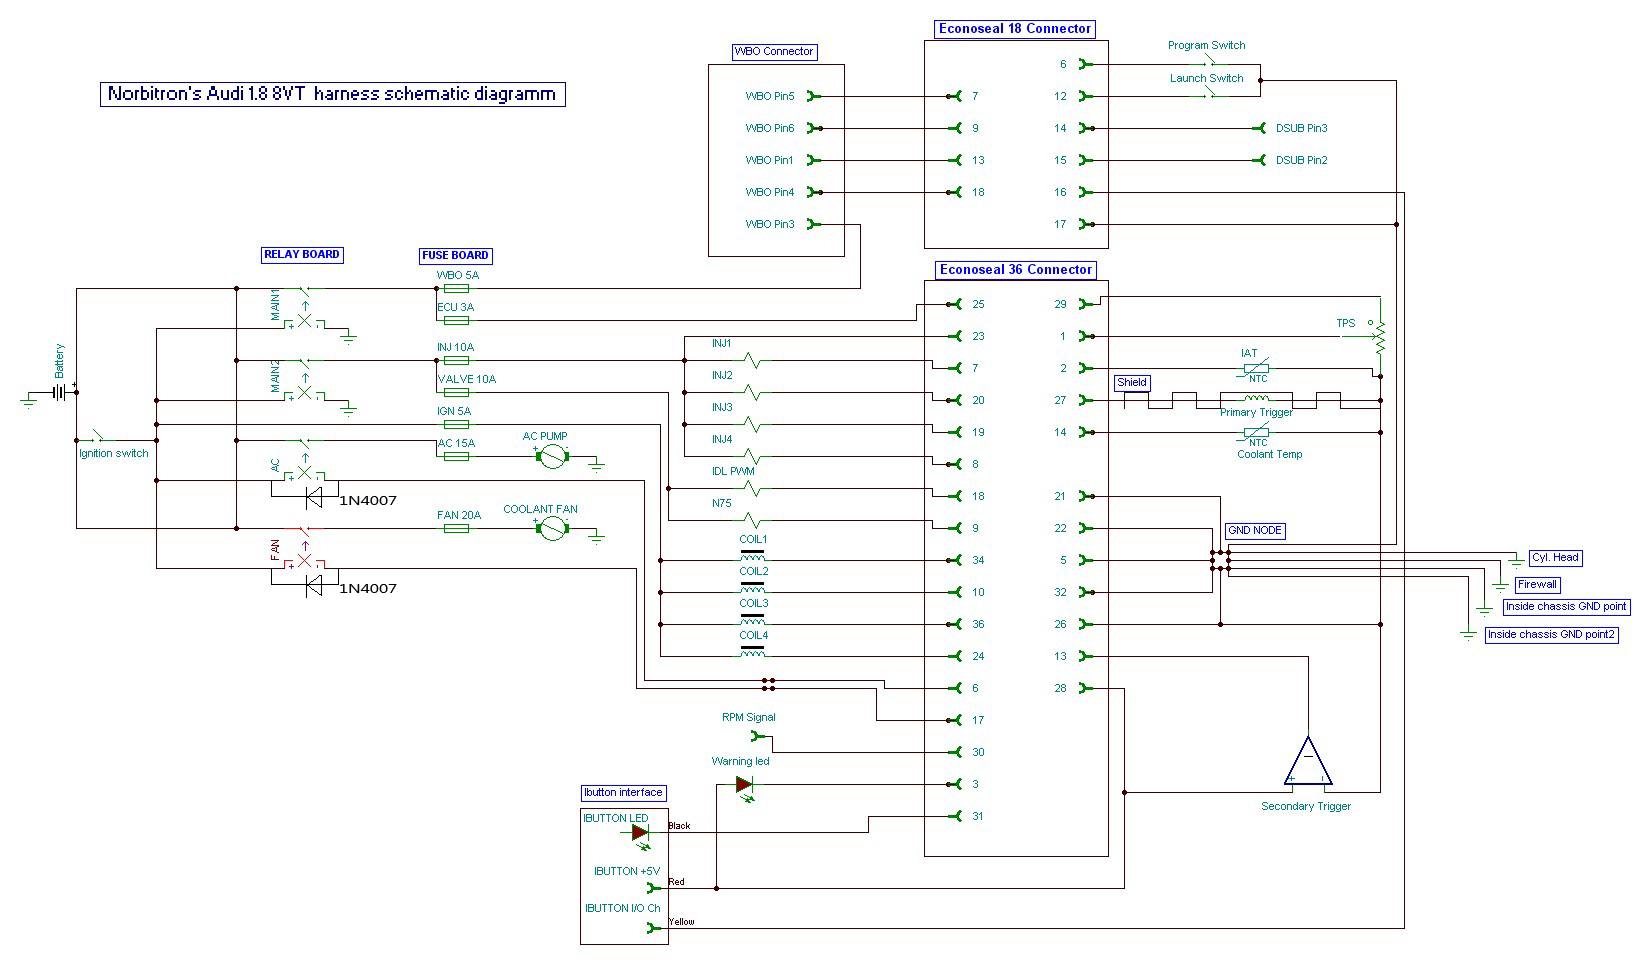Click the Inside chassis GND point label
This screenshot has height=964, width=1646.
pyautogui.click(x=1566, y=607)
